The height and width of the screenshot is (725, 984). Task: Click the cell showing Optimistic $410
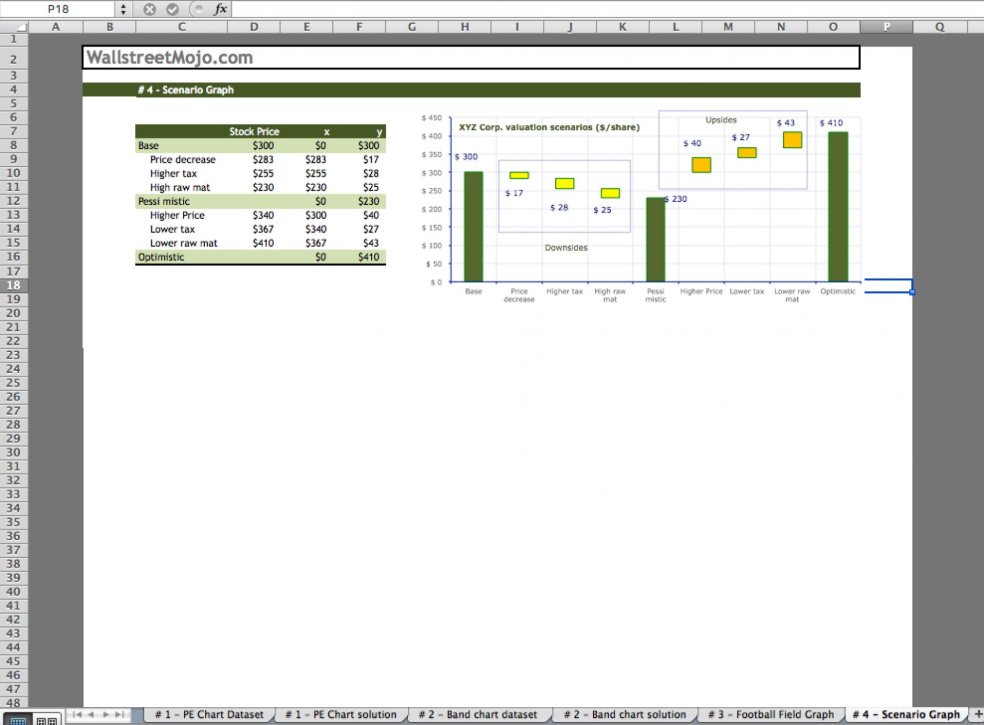368,256
